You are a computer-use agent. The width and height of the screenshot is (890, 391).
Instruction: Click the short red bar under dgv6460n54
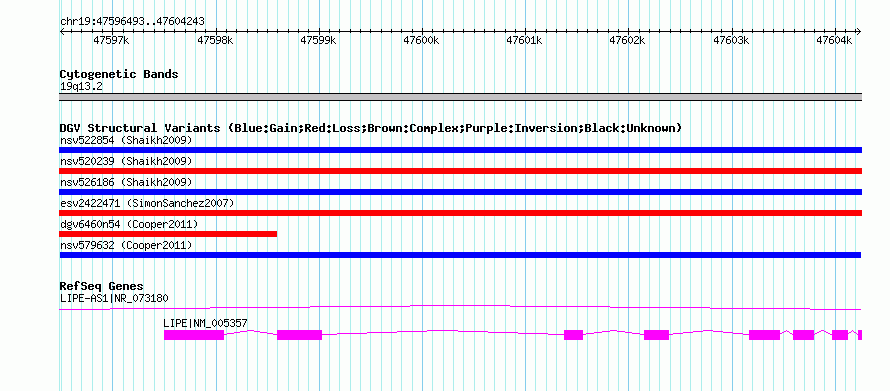pos(168,234)
